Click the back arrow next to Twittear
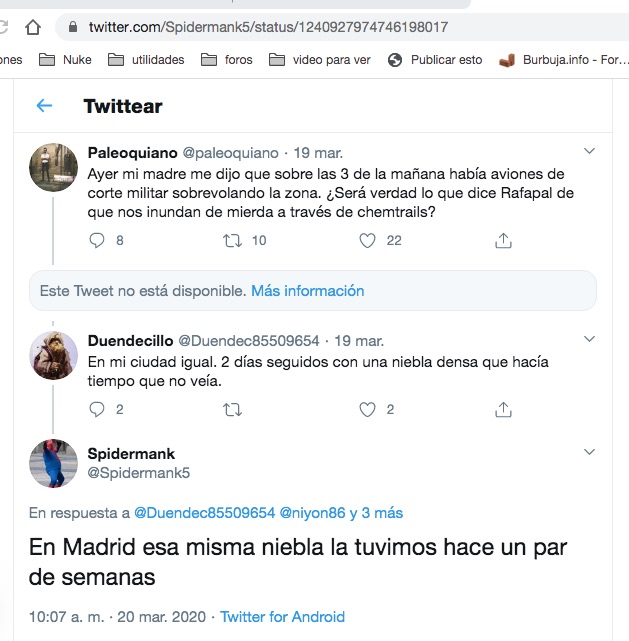The image size is (629, 641). [x=44, y=106]
